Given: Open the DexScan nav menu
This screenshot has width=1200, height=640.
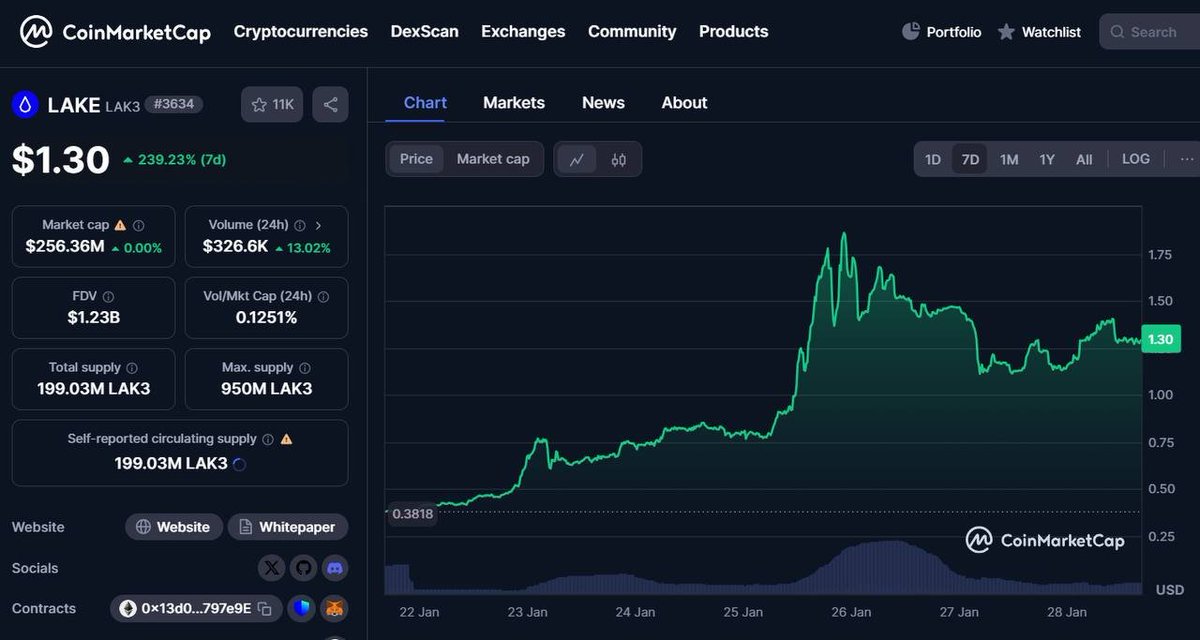Looking at the screenshot, I should tap(425, 31).
